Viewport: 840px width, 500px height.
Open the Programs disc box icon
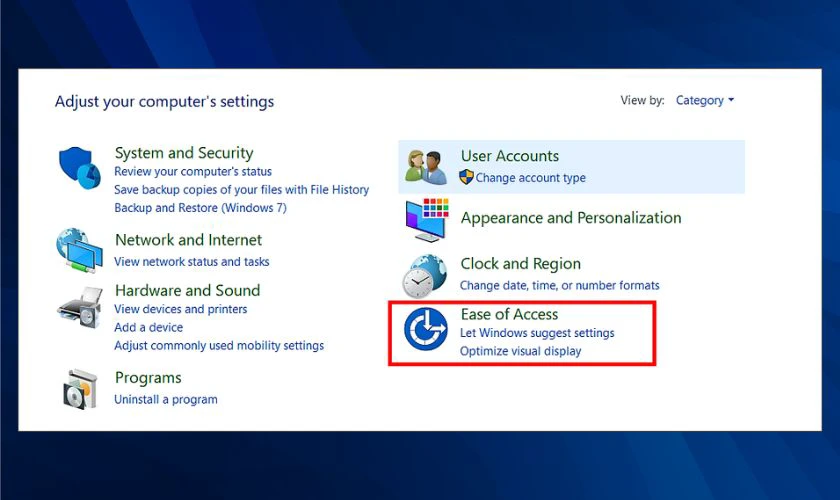80,390
